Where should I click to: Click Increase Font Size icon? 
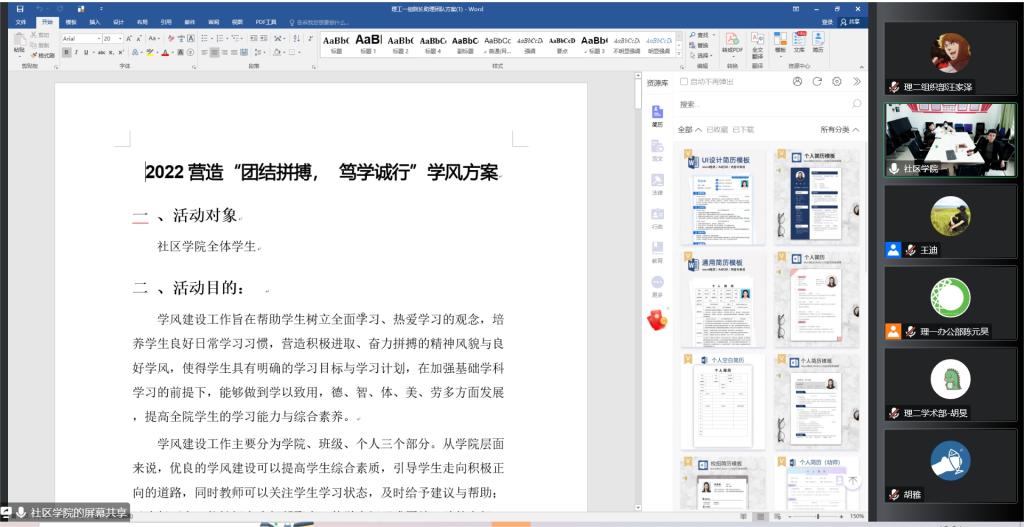(x=129, y=39)
